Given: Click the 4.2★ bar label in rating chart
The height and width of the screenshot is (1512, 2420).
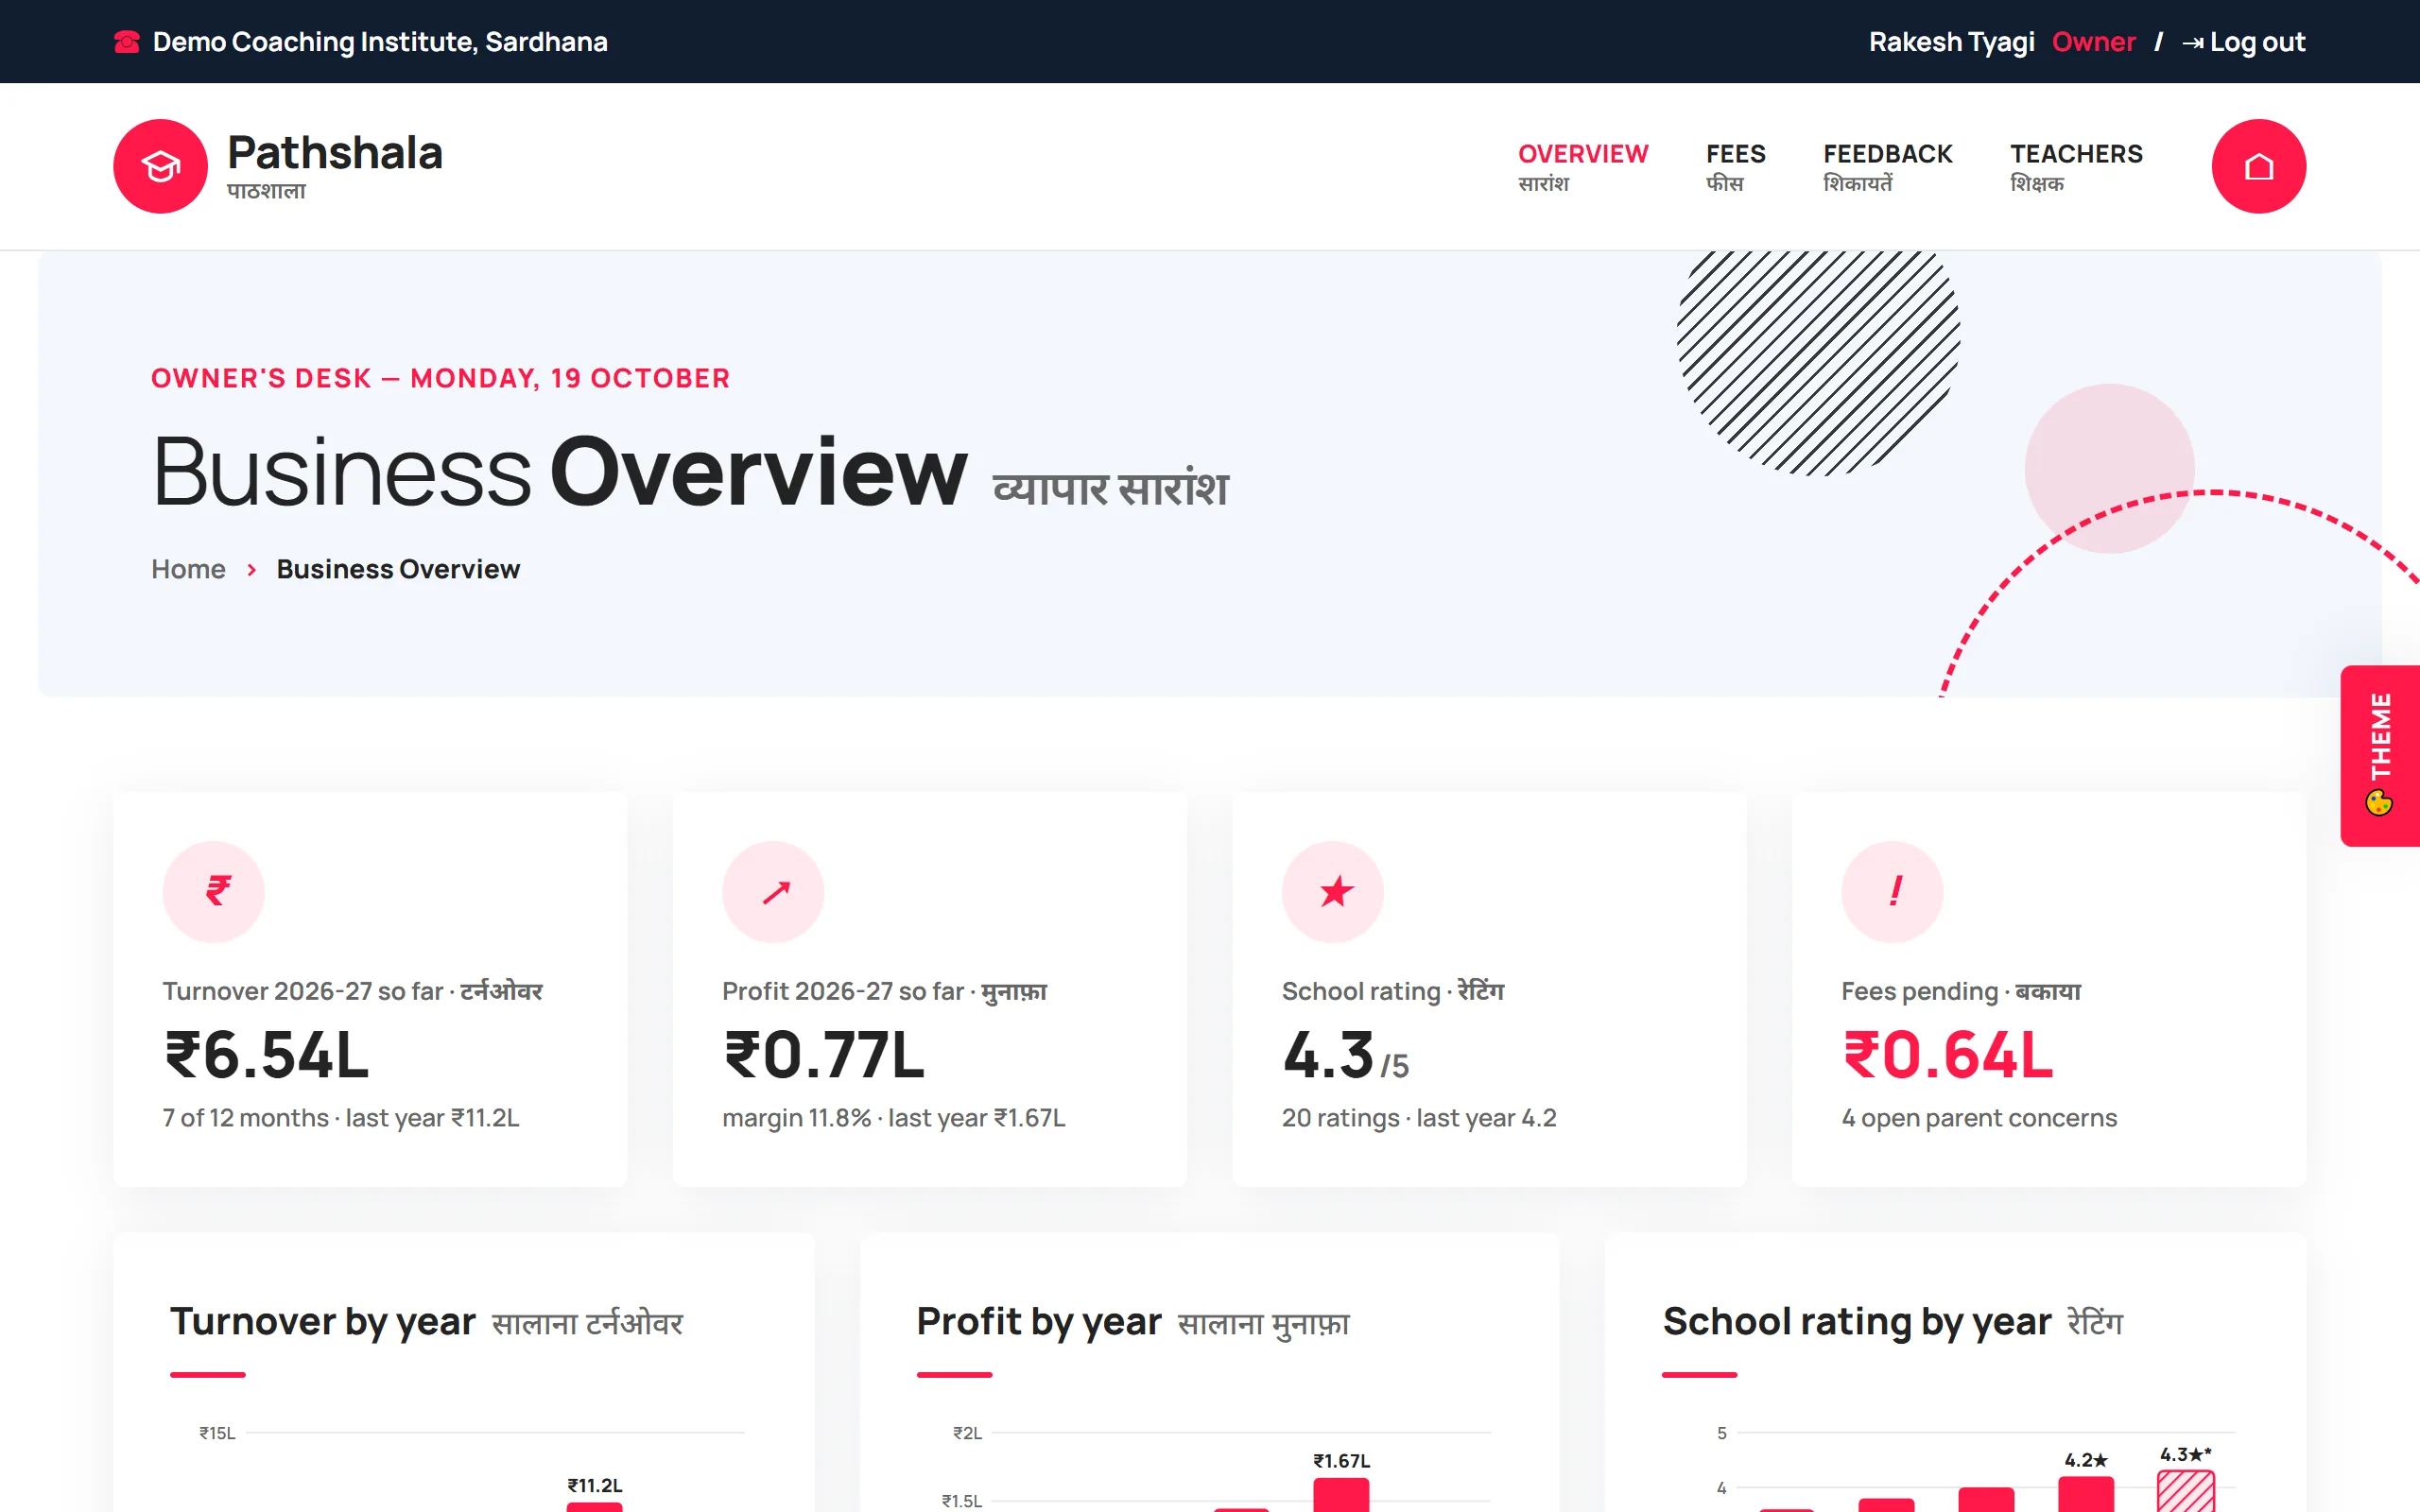Looking at the screenshot, I should 2085,1460.
